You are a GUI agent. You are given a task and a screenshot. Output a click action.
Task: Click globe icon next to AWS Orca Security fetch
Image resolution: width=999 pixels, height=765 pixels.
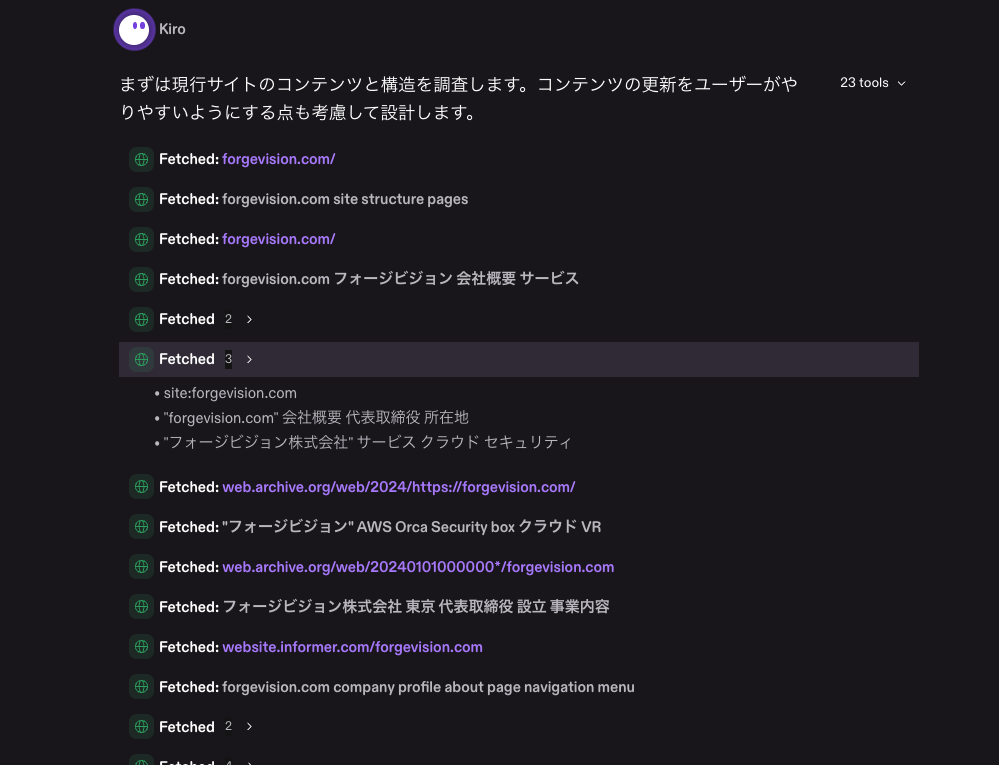point(141,527)
